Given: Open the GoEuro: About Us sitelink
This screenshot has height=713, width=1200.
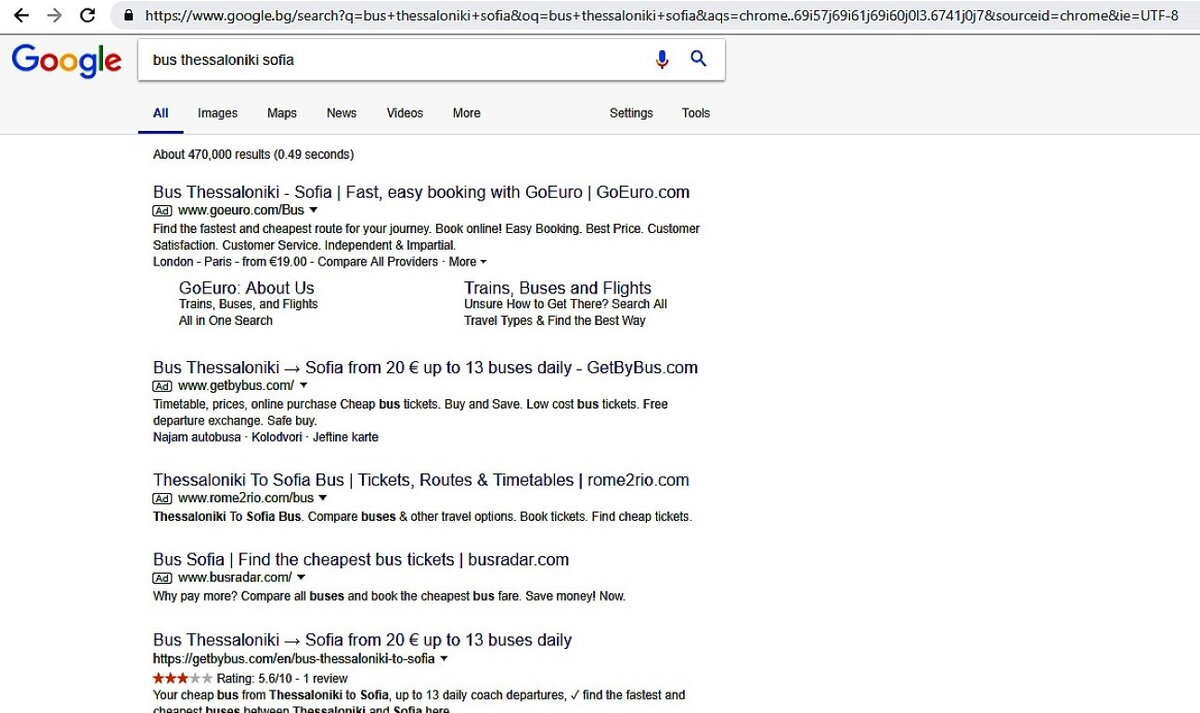Looking at the screenshot, I should [x=246, y=288].
